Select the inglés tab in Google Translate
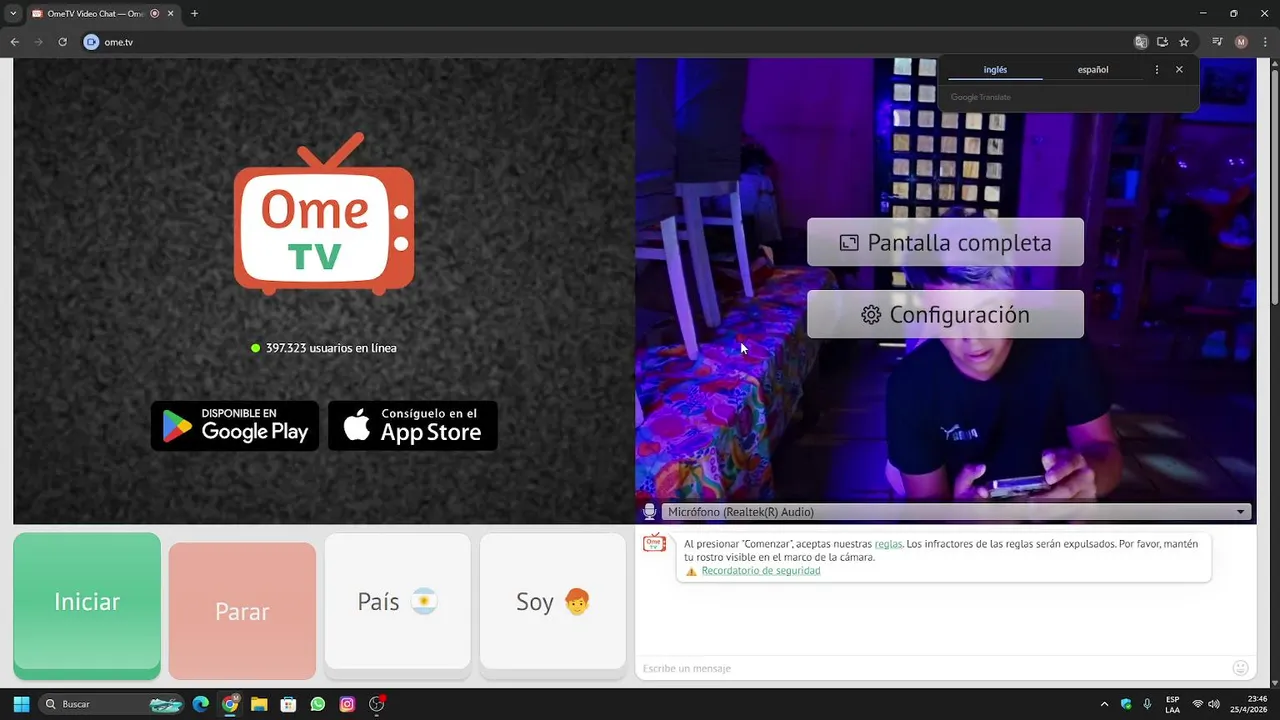This screenshot has height=720, width=1280. pos(995,70)
